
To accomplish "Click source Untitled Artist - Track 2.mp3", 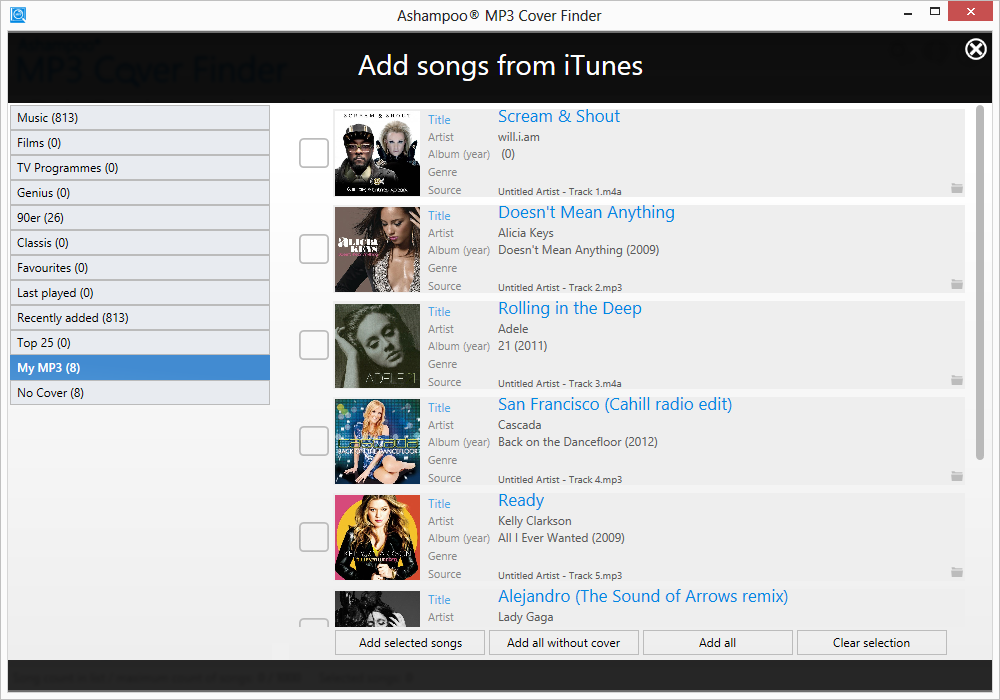I will pos(559,288).
